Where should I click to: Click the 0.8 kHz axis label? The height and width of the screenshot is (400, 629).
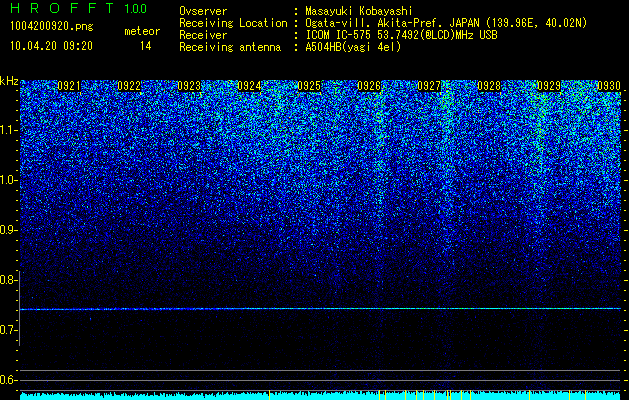[9, 280]
